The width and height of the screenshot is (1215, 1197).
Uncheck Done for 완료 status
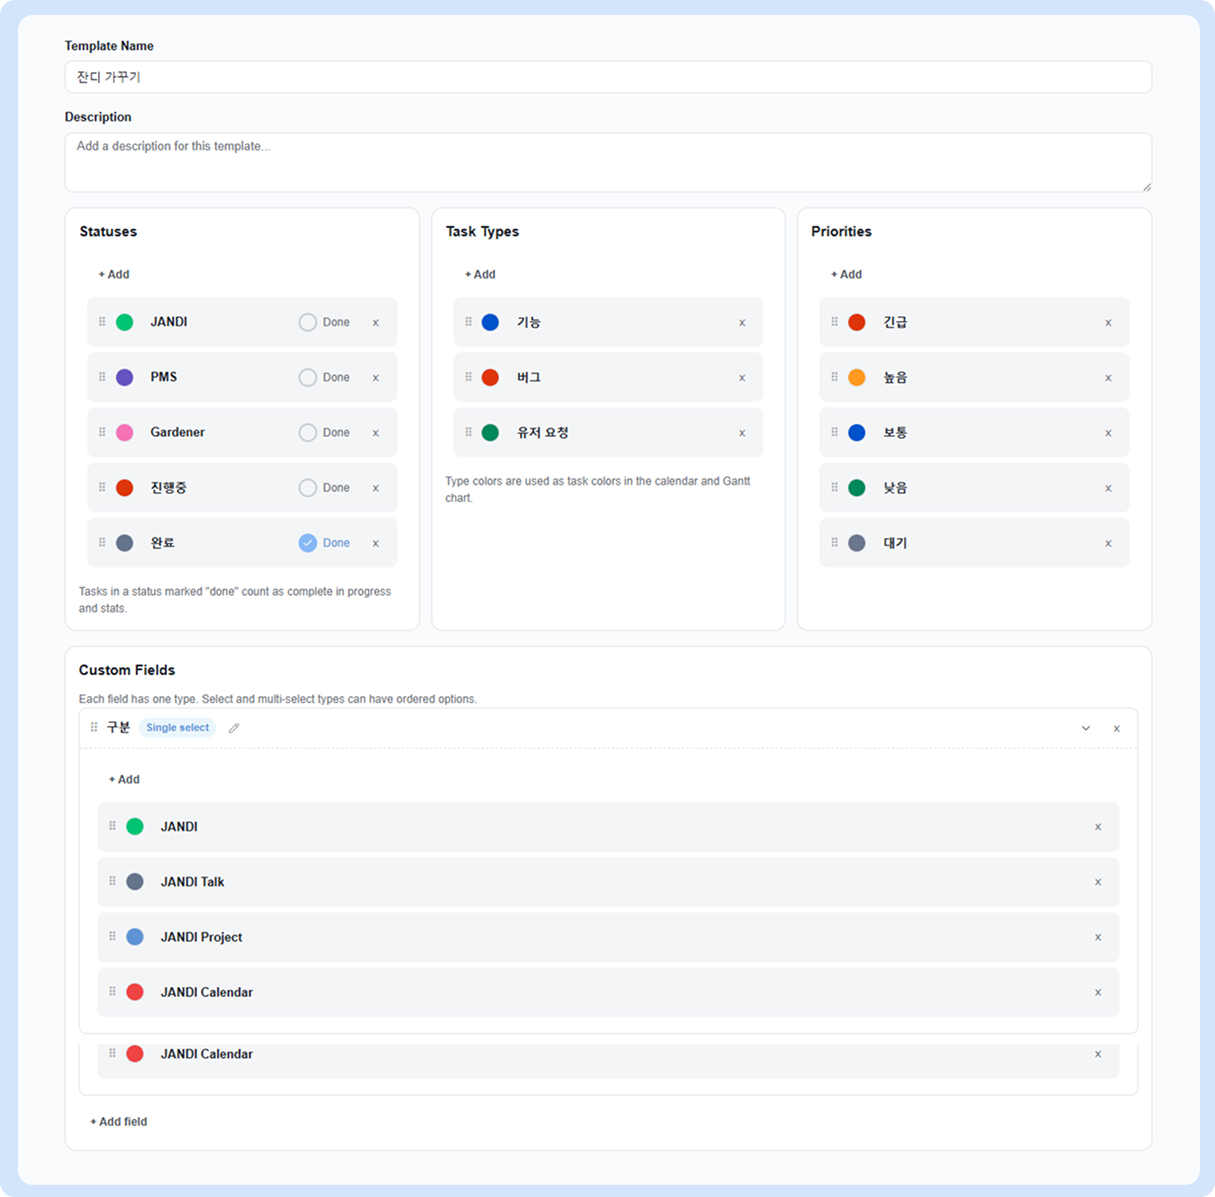(307, 543)
